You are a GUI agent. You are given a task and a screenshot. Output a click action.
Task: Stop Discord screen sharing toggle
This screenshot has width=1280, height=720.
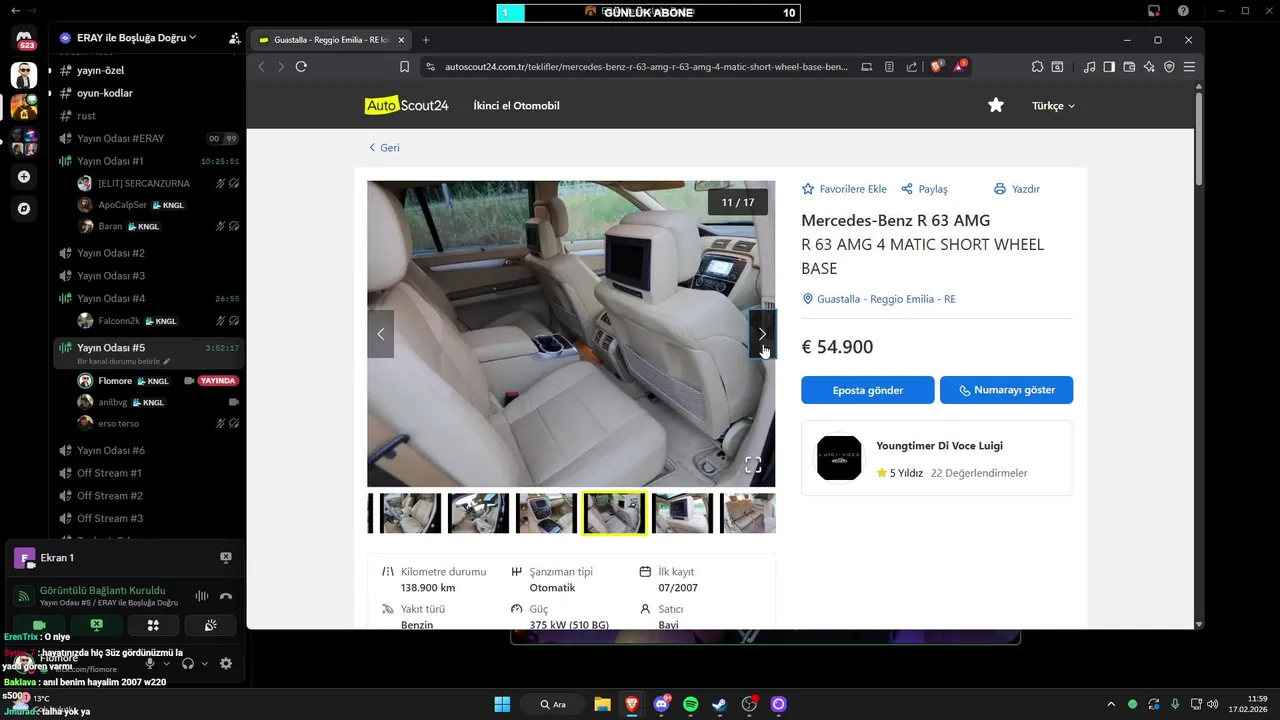click(96, 625)
